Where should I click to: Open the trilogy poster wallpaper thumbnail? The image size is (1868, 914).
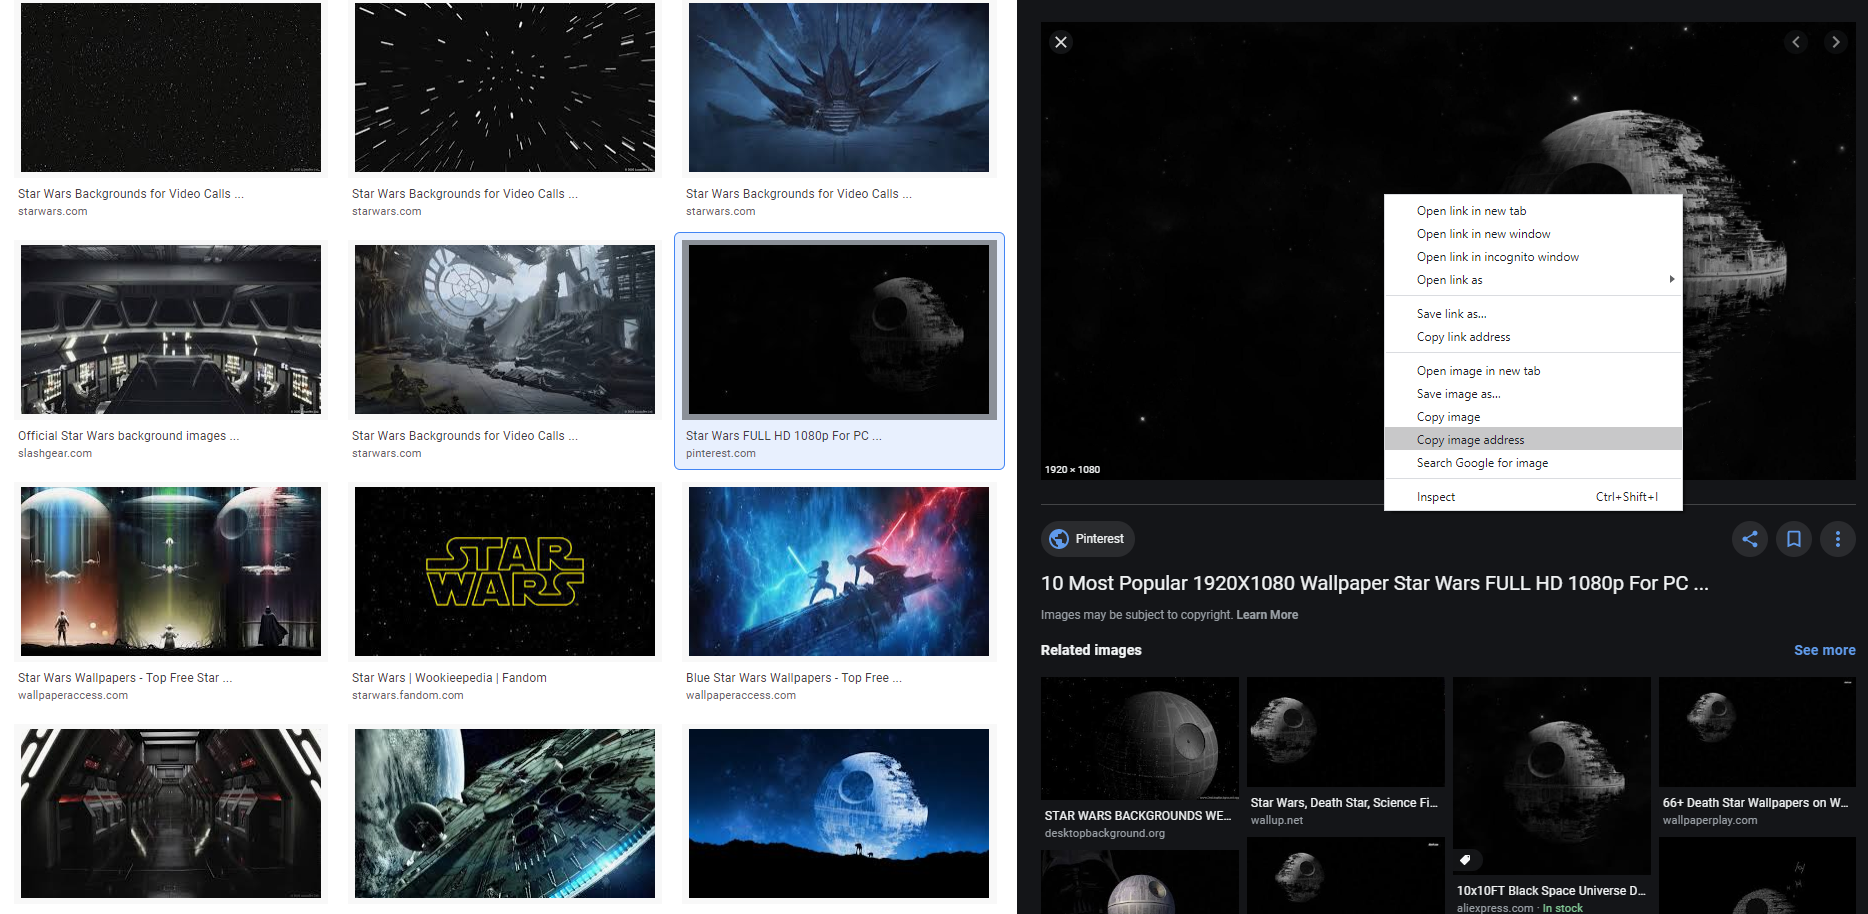click(171, 571)
